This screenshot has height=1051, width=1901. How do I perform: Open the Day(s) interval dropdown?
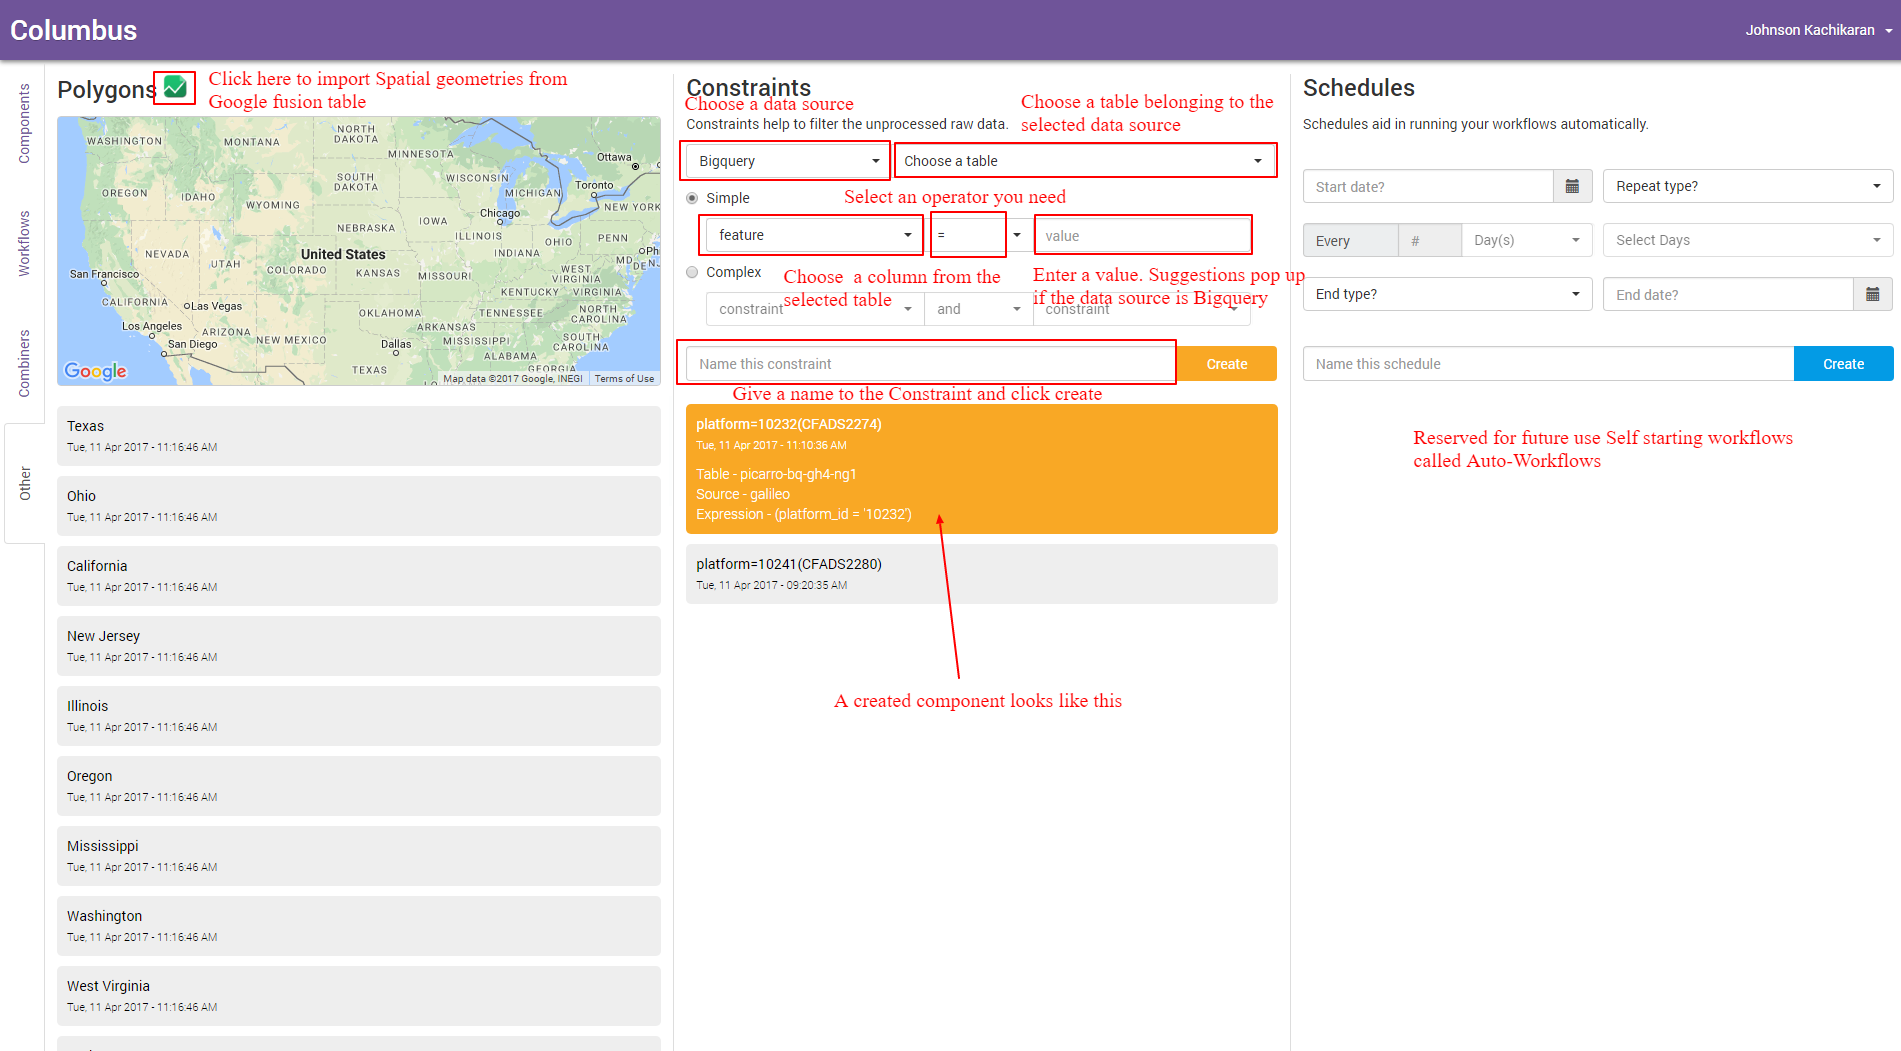point(1526,240)
